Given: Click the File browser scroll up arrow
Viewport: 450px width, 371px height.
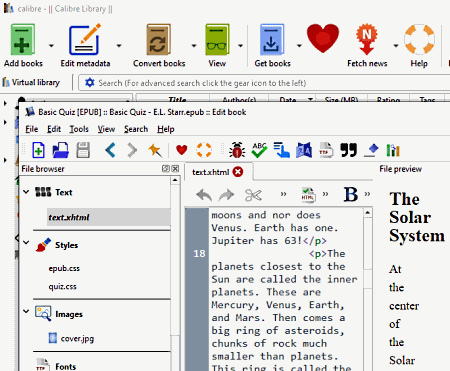Looking at the screenshot, I should pos(175,180).
